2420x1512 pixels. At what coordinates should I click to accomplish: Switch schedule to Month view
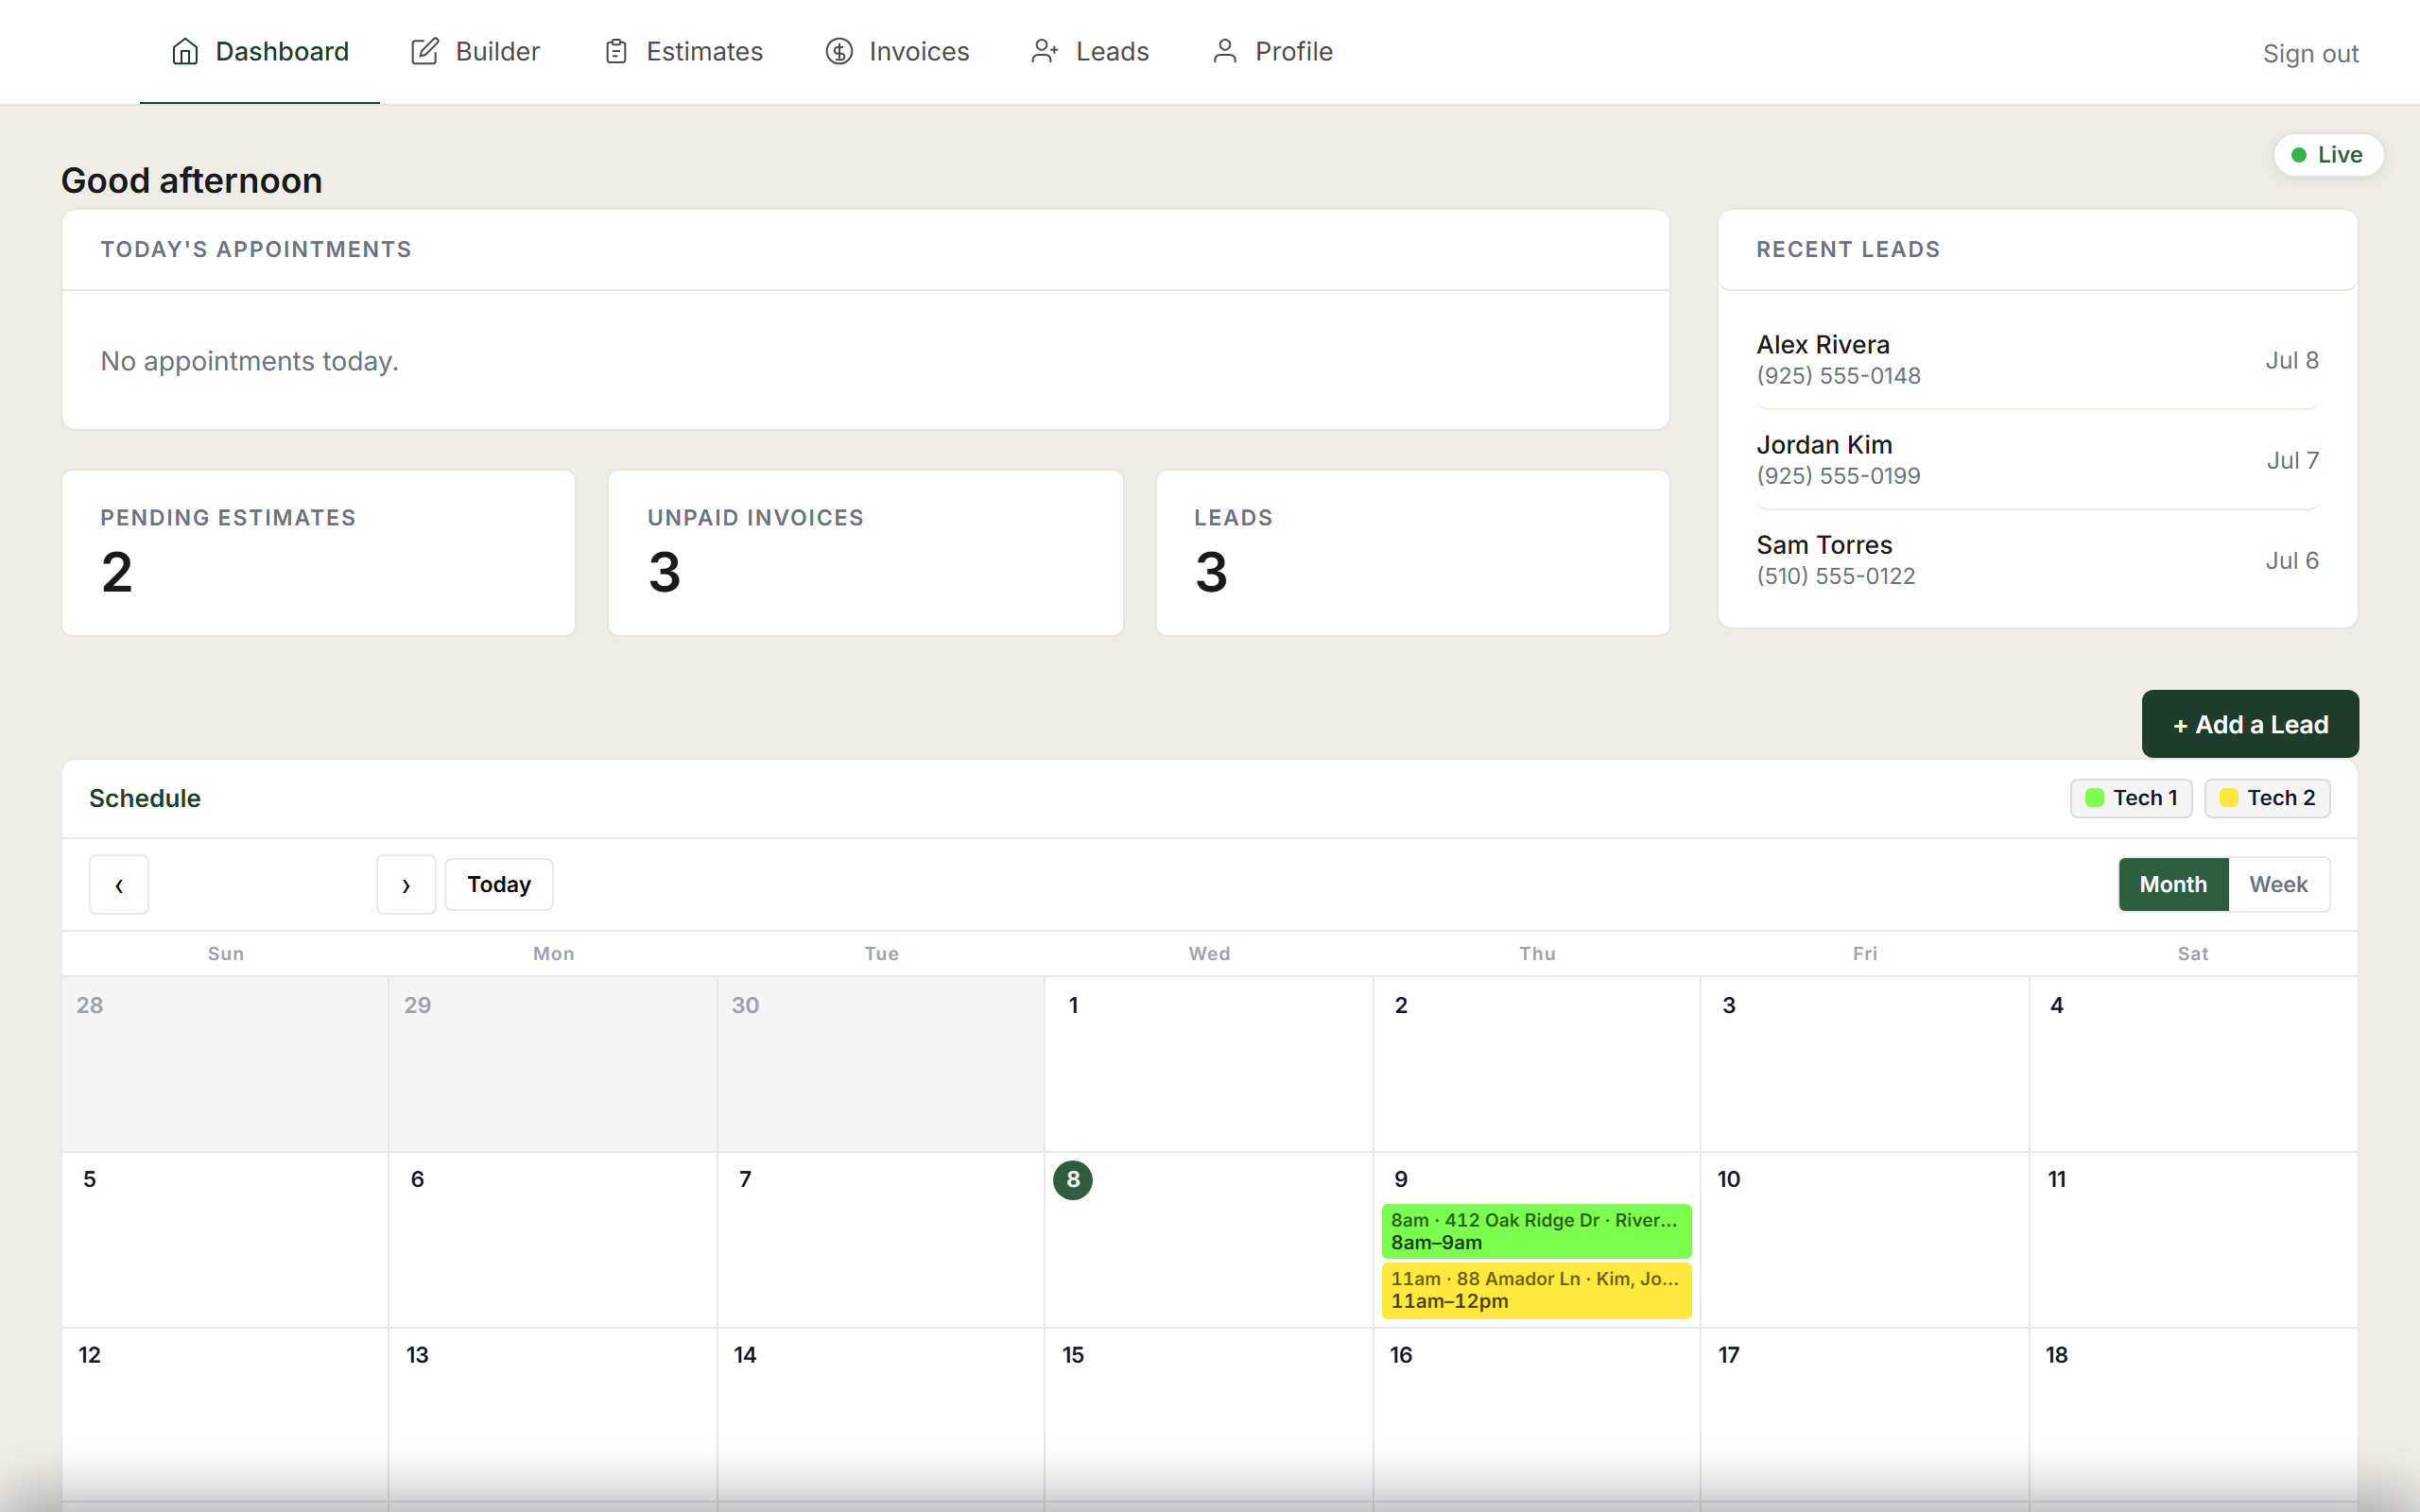point(2173,884)
